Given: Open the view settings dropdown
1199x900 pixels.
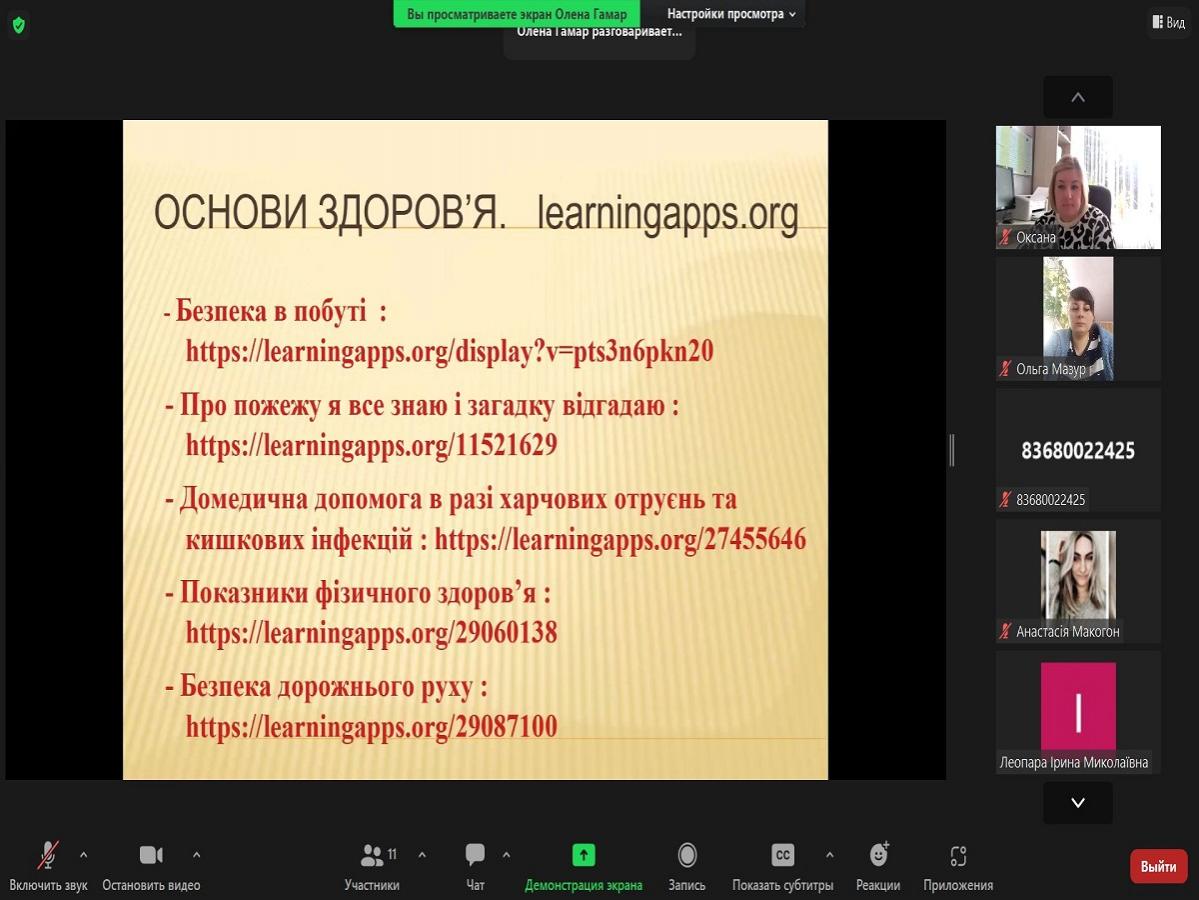Looking at the screenshot, I should (731, 14).
